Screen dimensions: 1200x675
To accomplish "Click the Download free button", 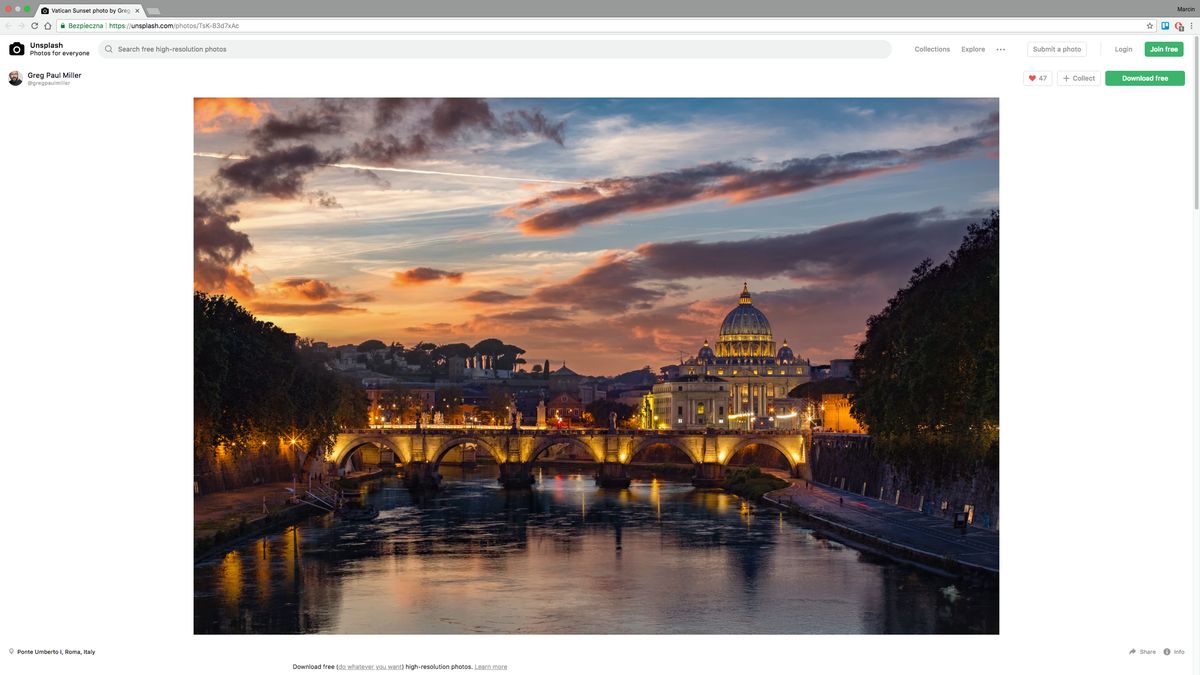I will (1145, 78).
